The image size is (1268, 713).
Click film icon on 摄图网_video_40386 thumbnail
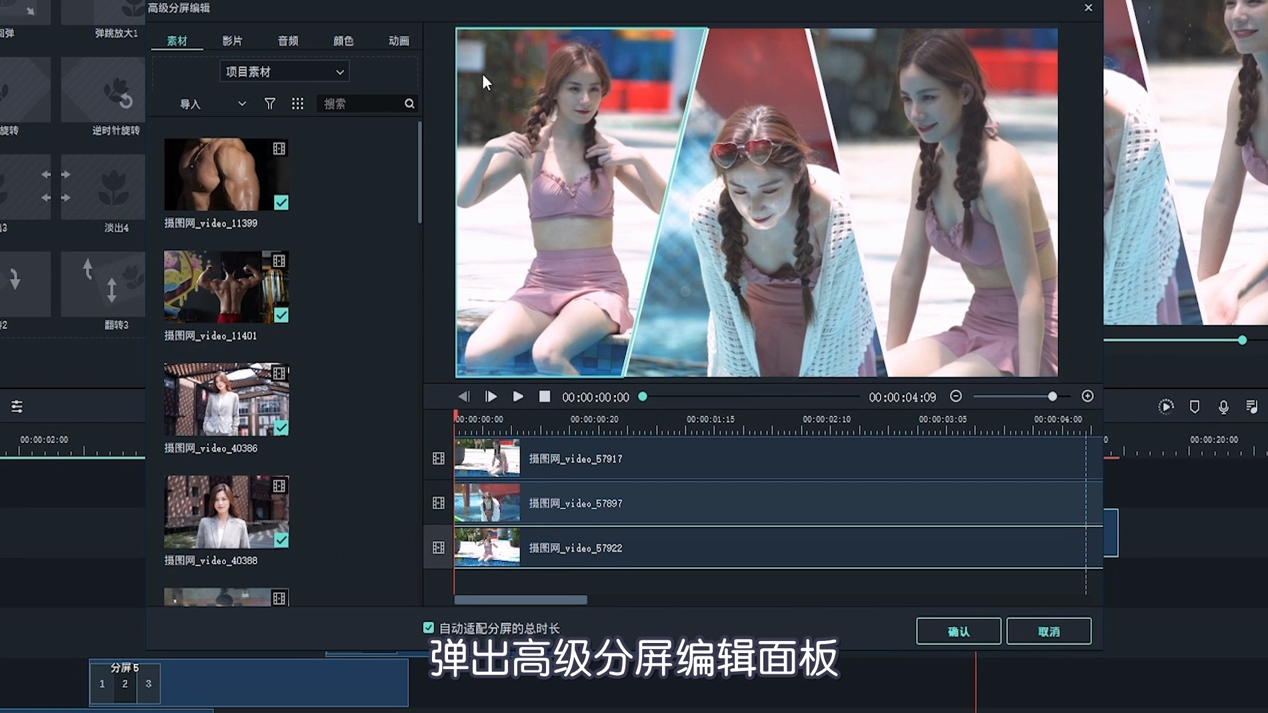point(279,373)
